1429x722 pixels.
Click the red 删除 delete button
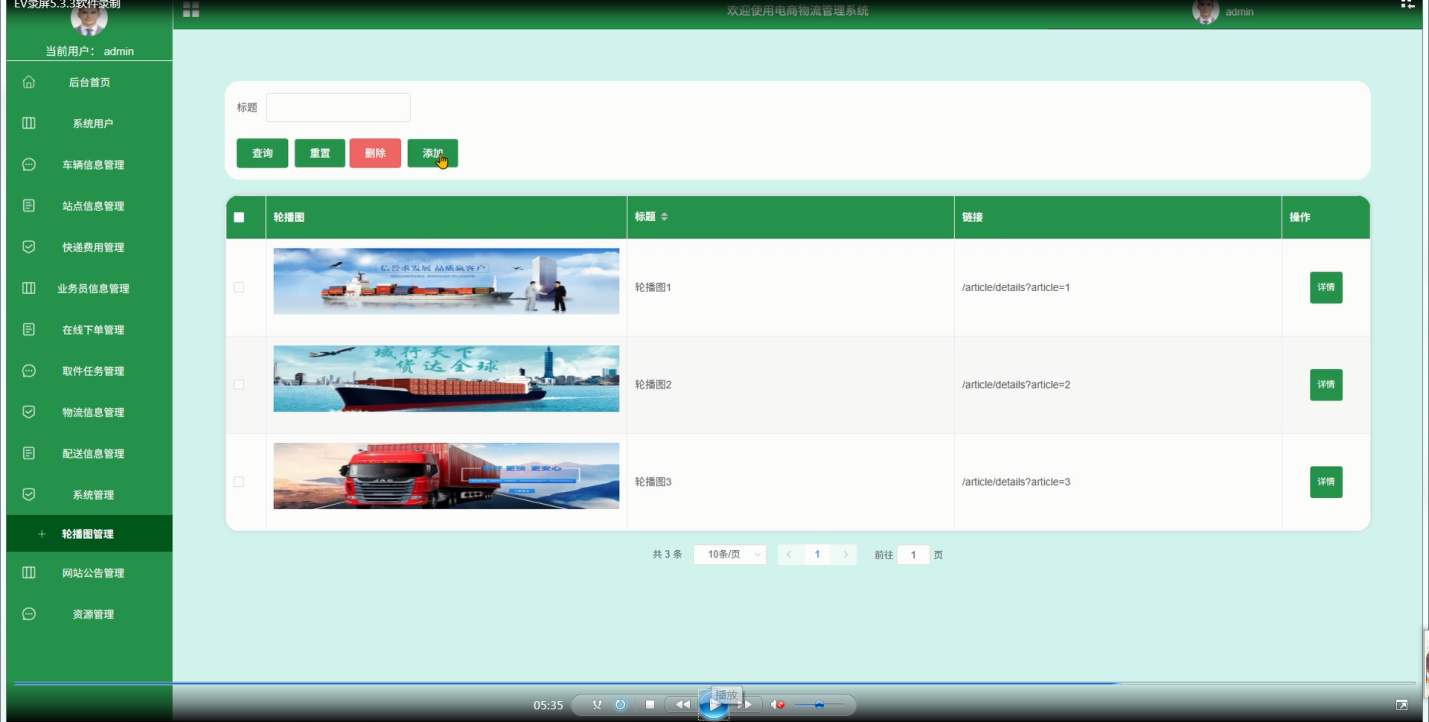(x=375, y=153)
